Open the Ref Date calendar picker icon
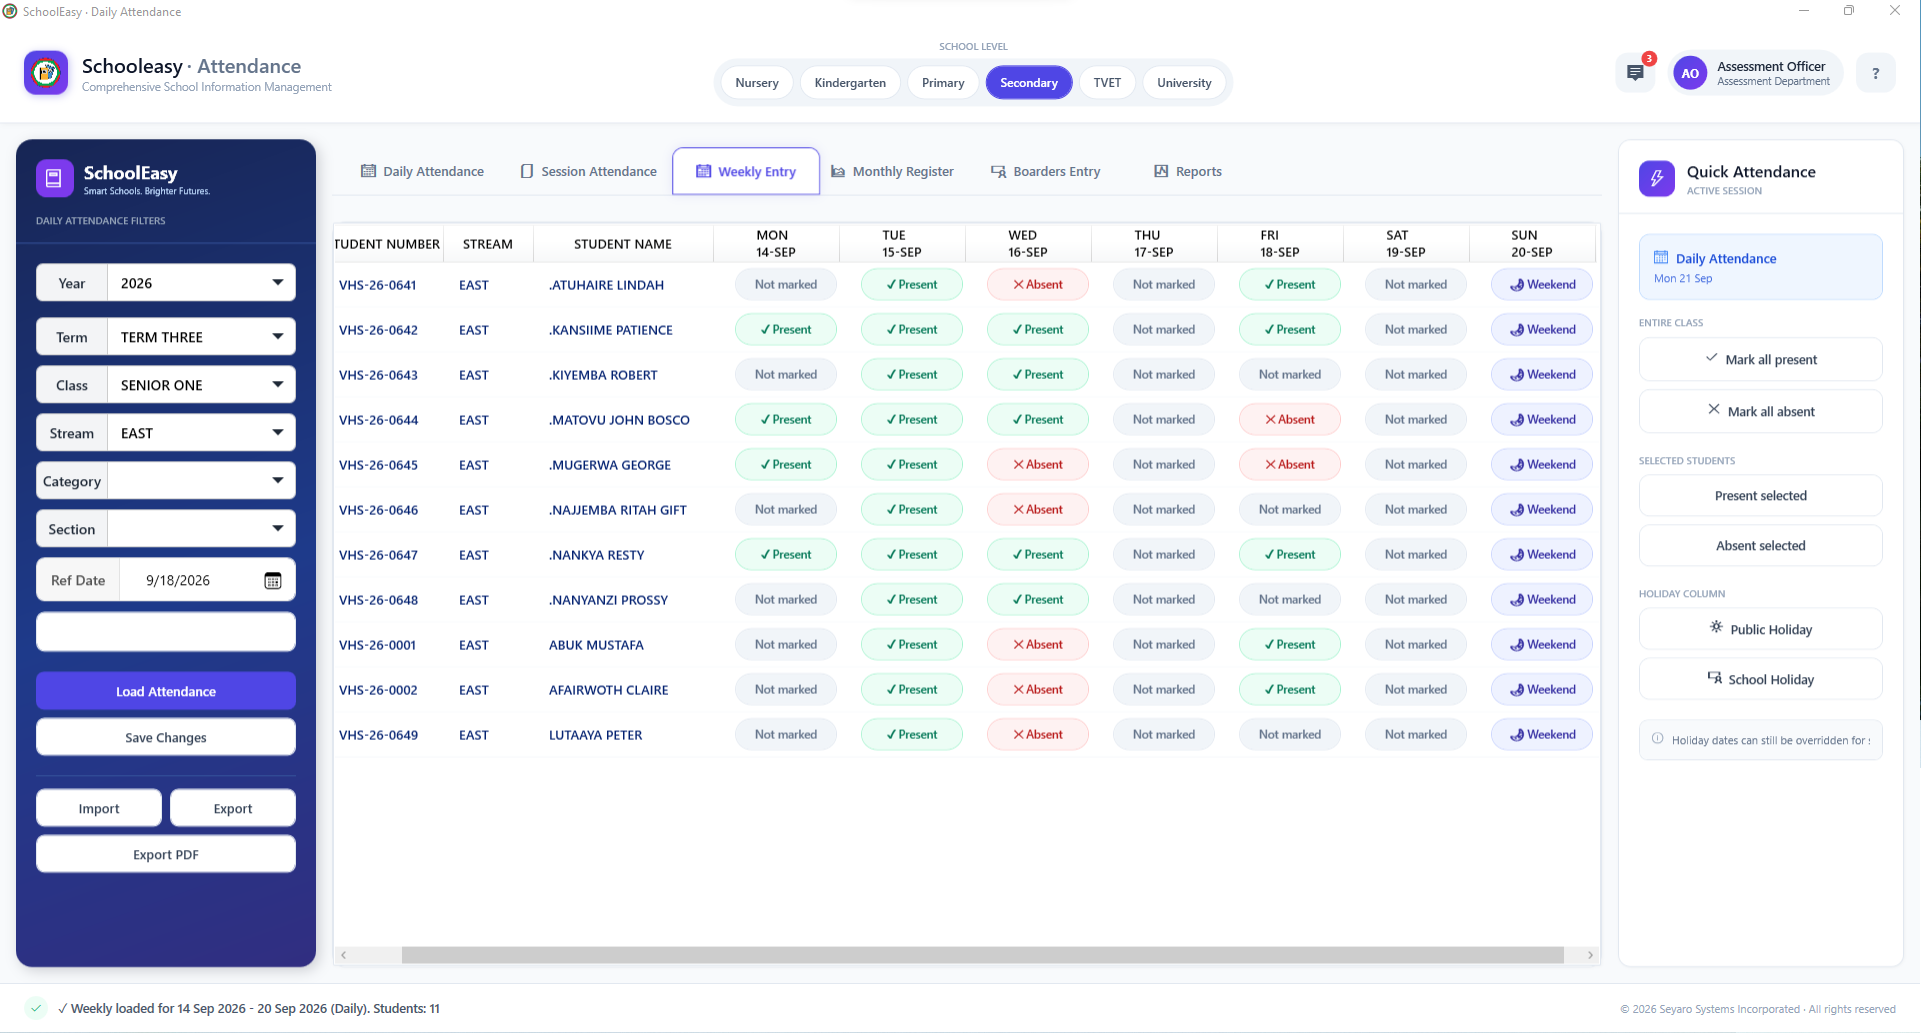1921x1033 pixels. coord(272,581)
